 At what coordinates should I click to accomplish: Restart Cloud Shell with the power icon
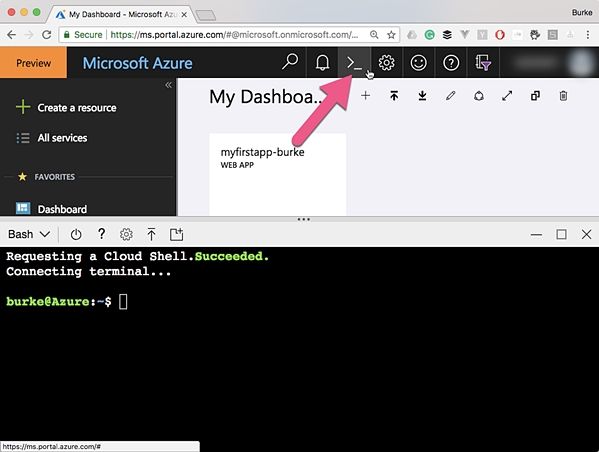coord(76,234)
